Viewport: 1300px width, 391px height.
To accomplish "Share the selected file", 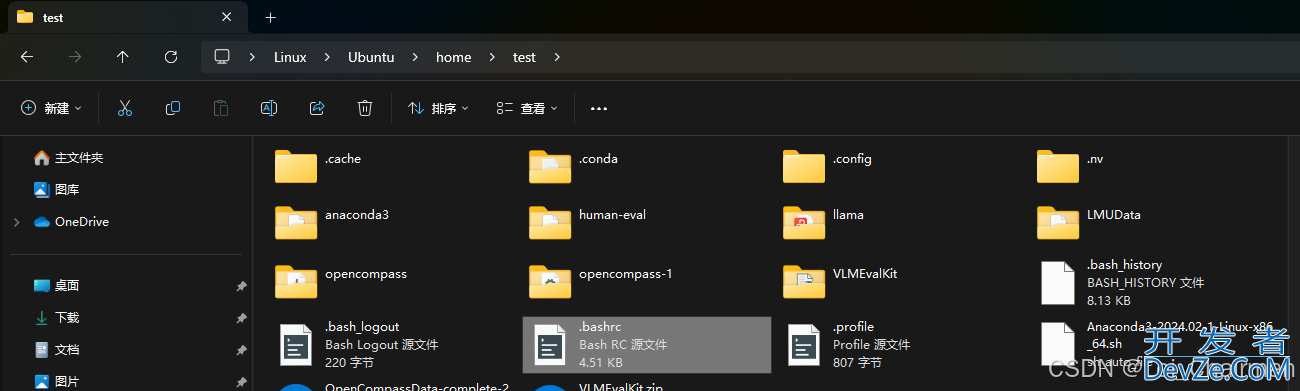I will 317,108.
